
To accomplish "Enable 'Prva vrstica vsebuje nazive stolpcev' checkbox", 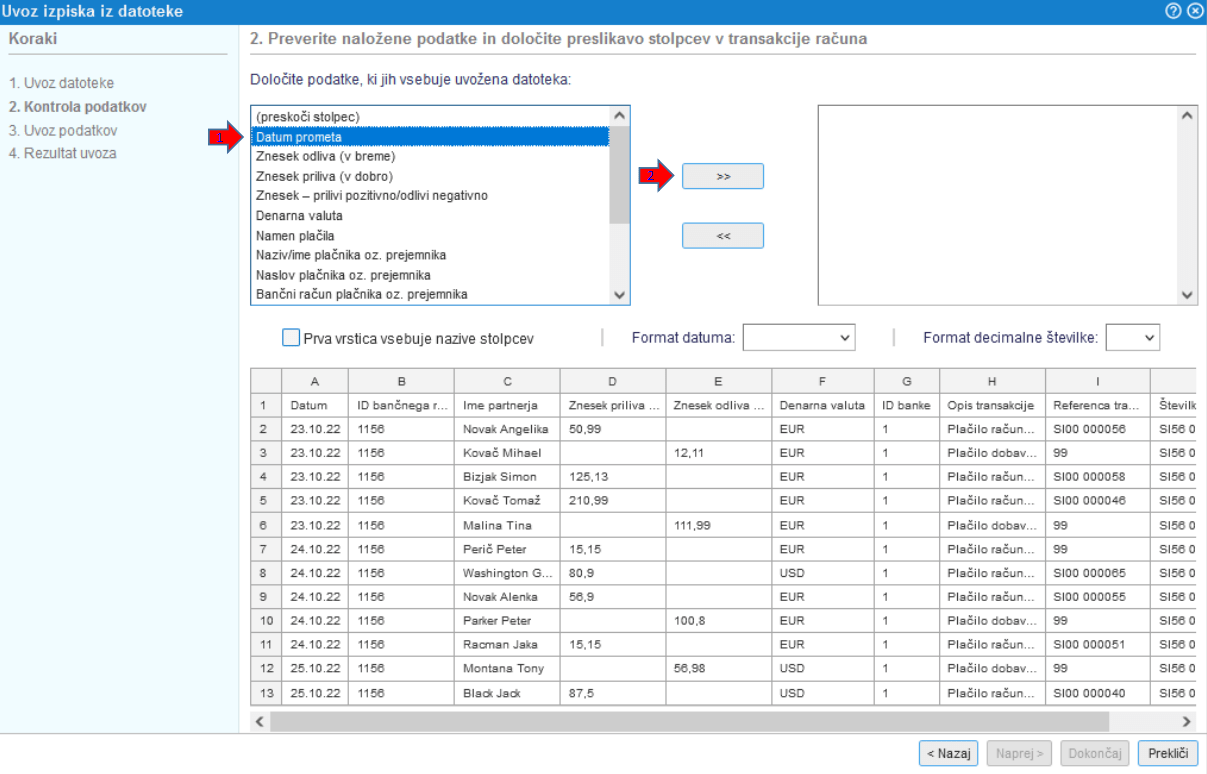I will point(291,338).
